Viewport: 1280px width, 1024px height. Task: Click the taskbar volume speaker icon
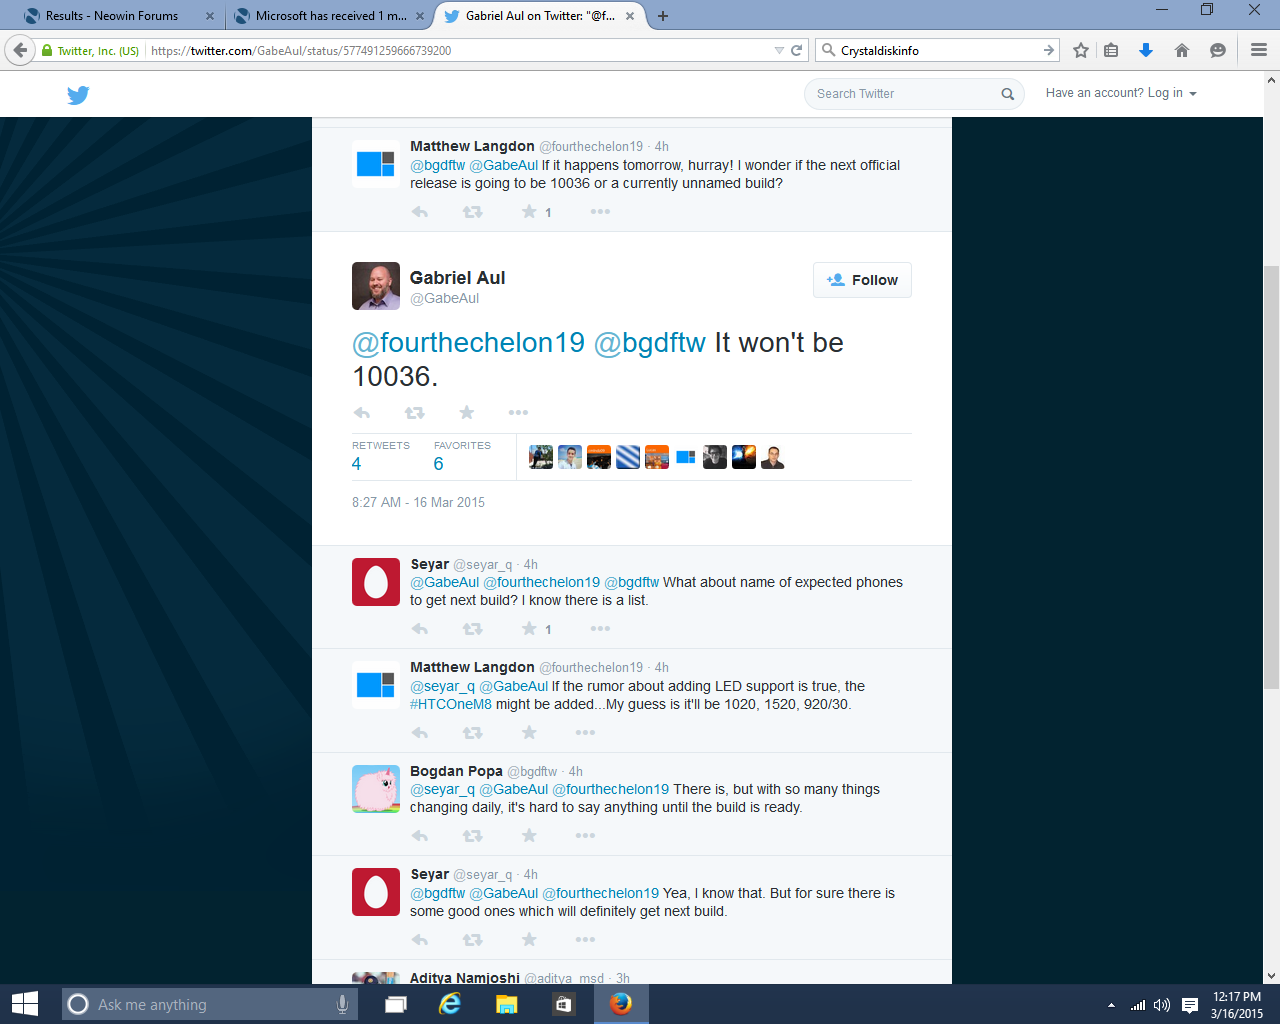[x=1162, y=1005]
